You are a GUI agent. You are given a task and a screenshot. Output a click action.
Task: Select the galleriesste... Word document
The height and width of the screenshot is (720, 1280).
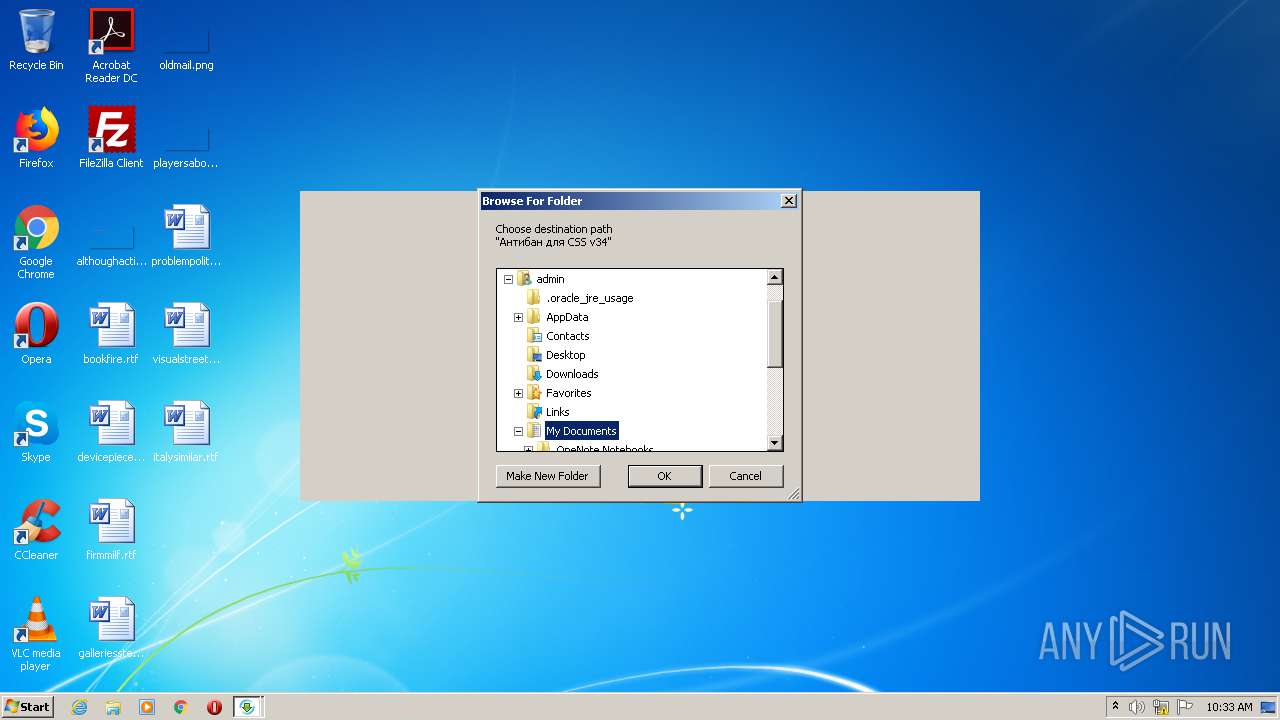click(x=111, y=628)
